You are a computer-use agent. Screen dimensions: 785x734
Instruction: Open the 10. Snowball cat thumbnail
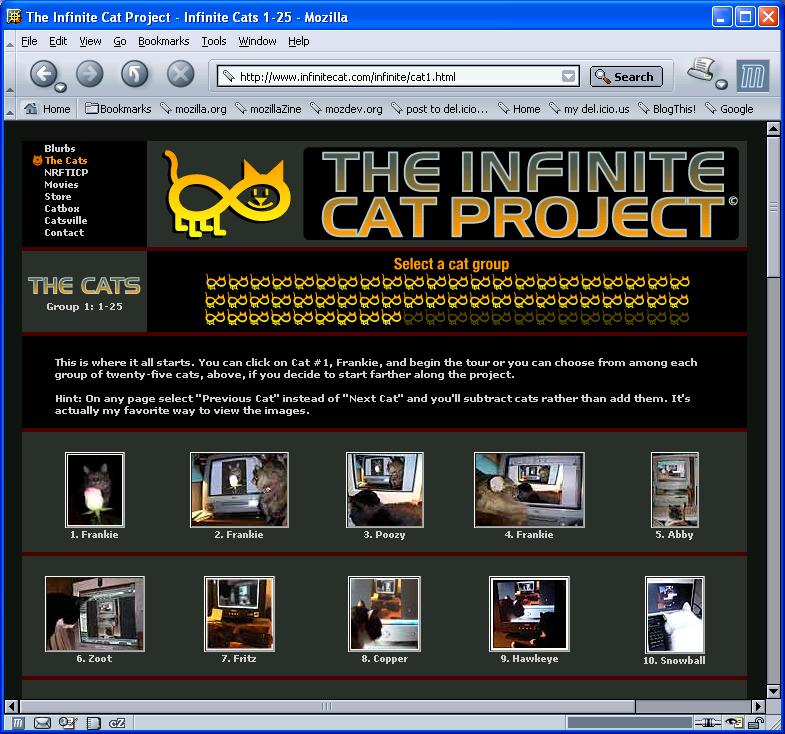pyautogui.click(x=674, y=615)
